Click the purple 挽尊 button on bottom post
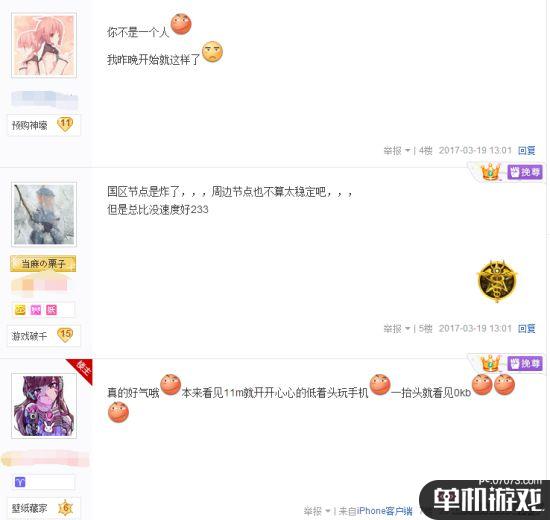Viewport: 550px width, 520px height. click(525, 364)
